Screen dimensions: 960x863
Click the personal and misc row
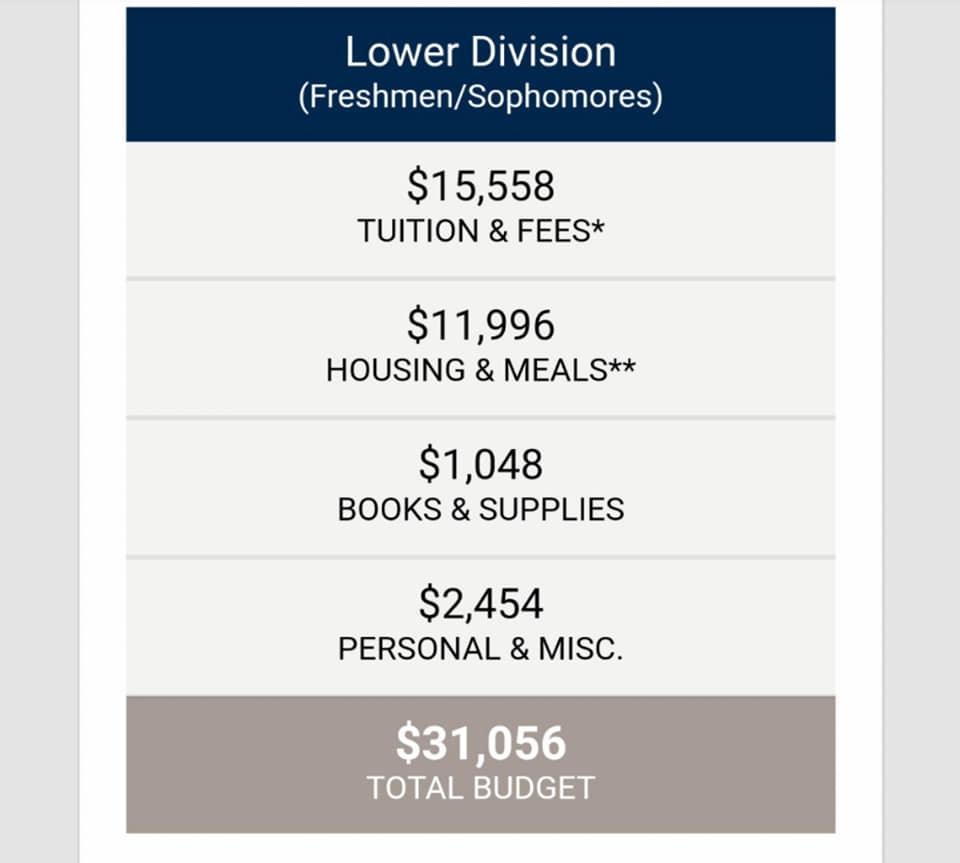tap(481, 627)
